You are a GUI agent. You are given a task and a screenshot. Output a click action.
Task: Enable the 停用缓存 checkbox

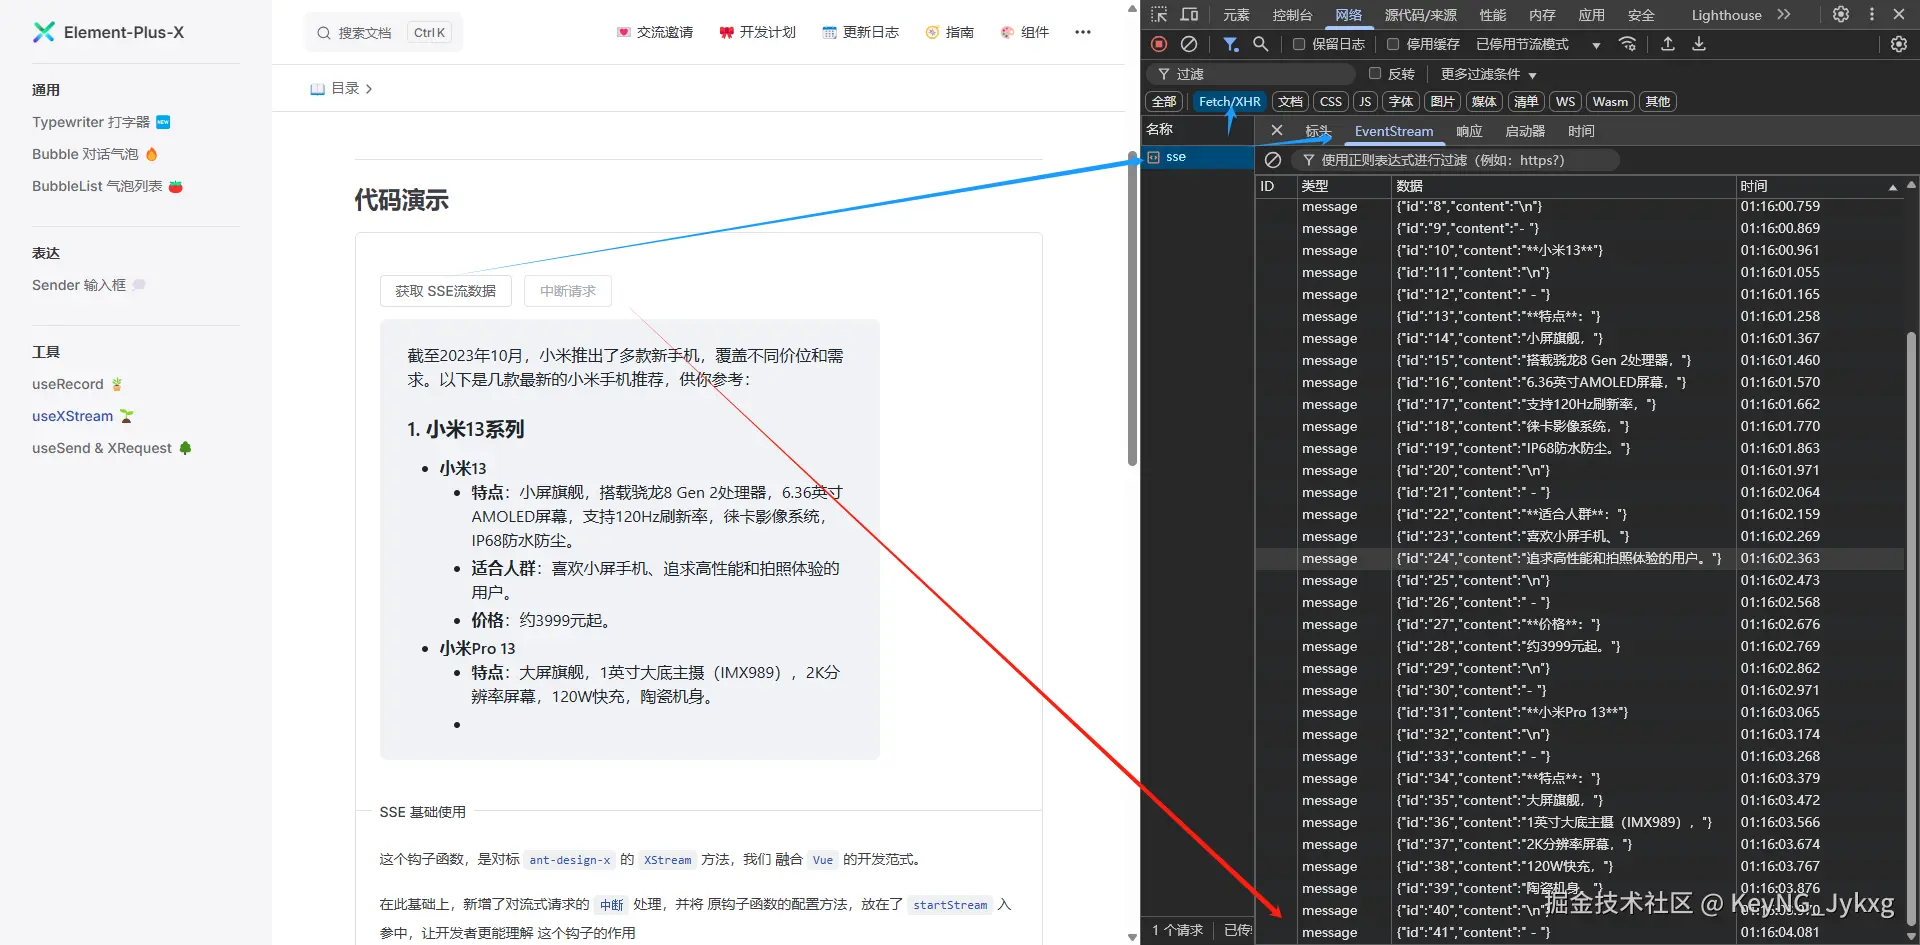(1393, 44)
